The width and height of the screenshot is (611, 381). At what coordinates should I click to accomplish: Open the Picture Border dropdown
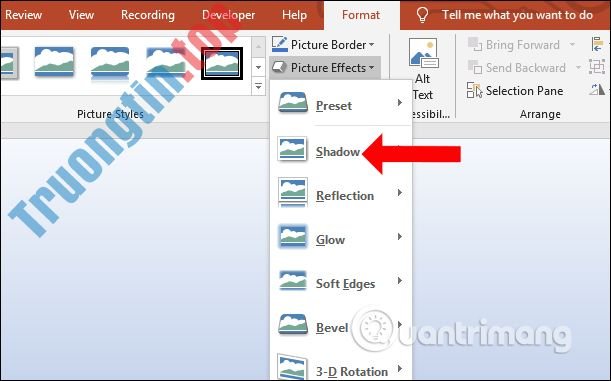point(323,45)
